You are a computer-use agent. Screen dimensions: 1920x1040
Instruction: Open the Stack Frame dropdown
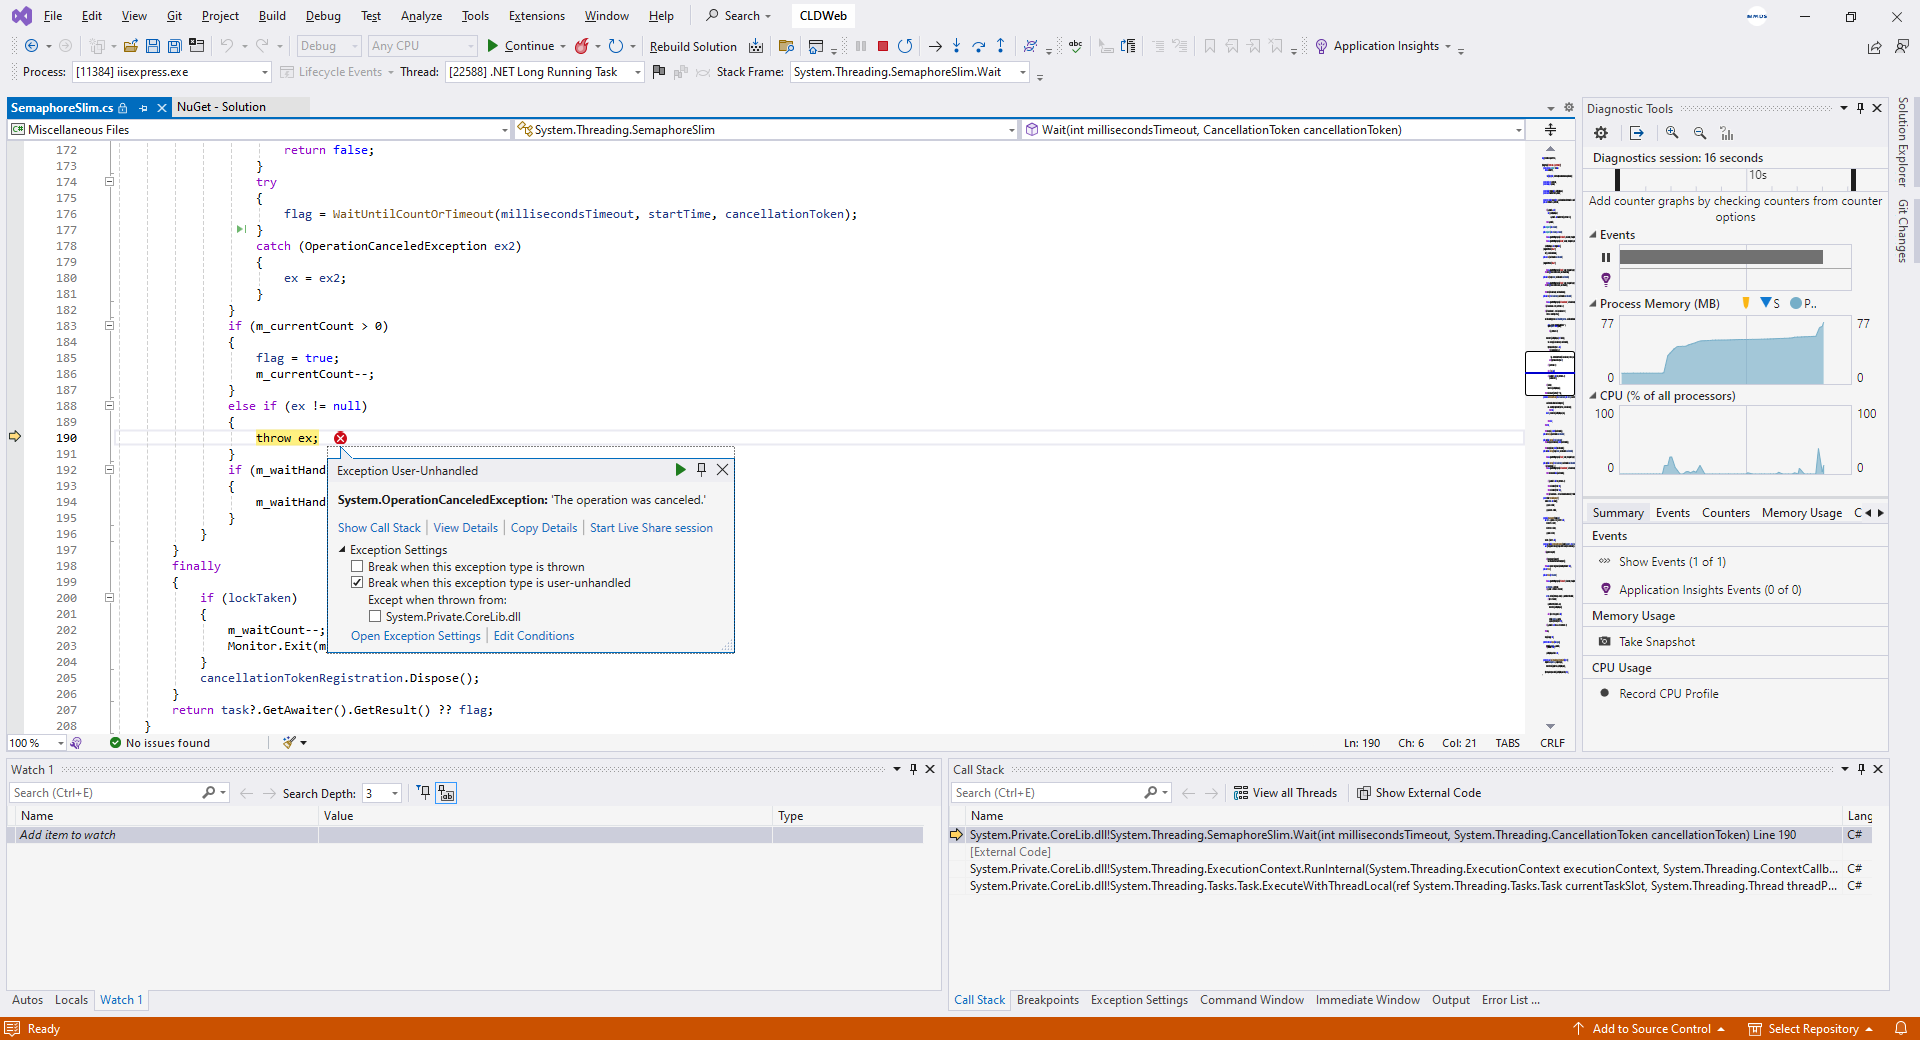[910, 72]
